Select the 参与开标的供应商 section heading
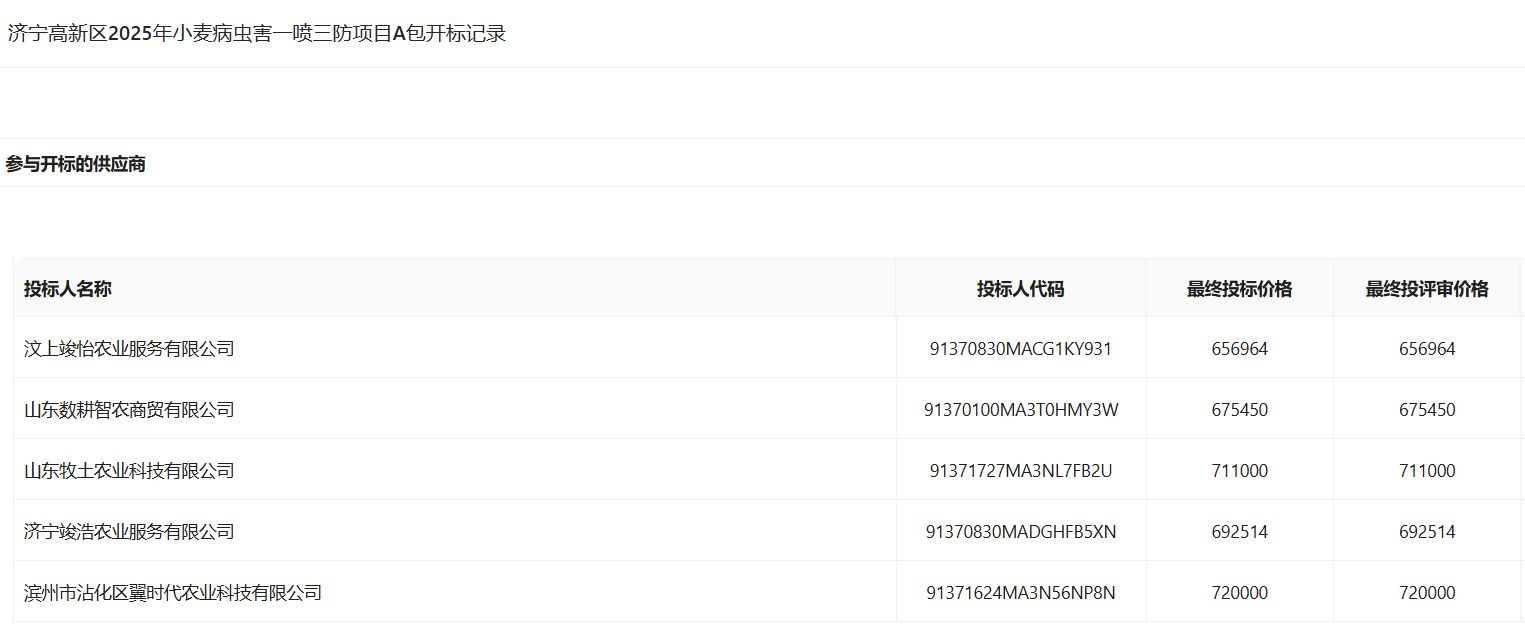This screenshot has height=635, width=1525. (x=76, y=164)
